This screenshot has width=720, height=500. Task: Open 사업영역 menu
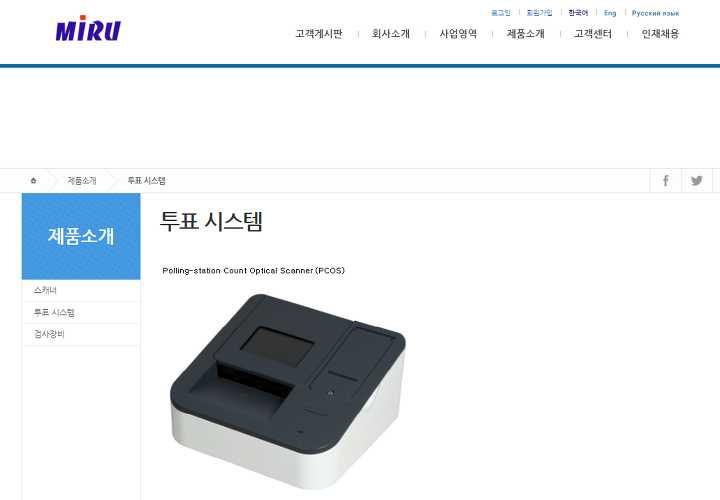coord(458,34)
